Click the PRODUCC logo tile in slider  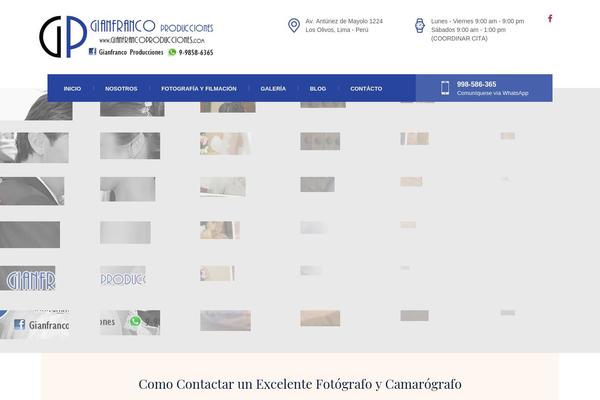[123, 276]
